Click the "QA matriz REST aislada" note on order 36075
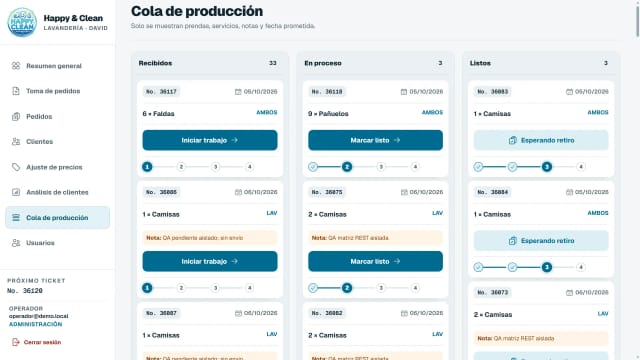Image resolution: width=640 pixels, height=360 pixels. coord(376,238)
